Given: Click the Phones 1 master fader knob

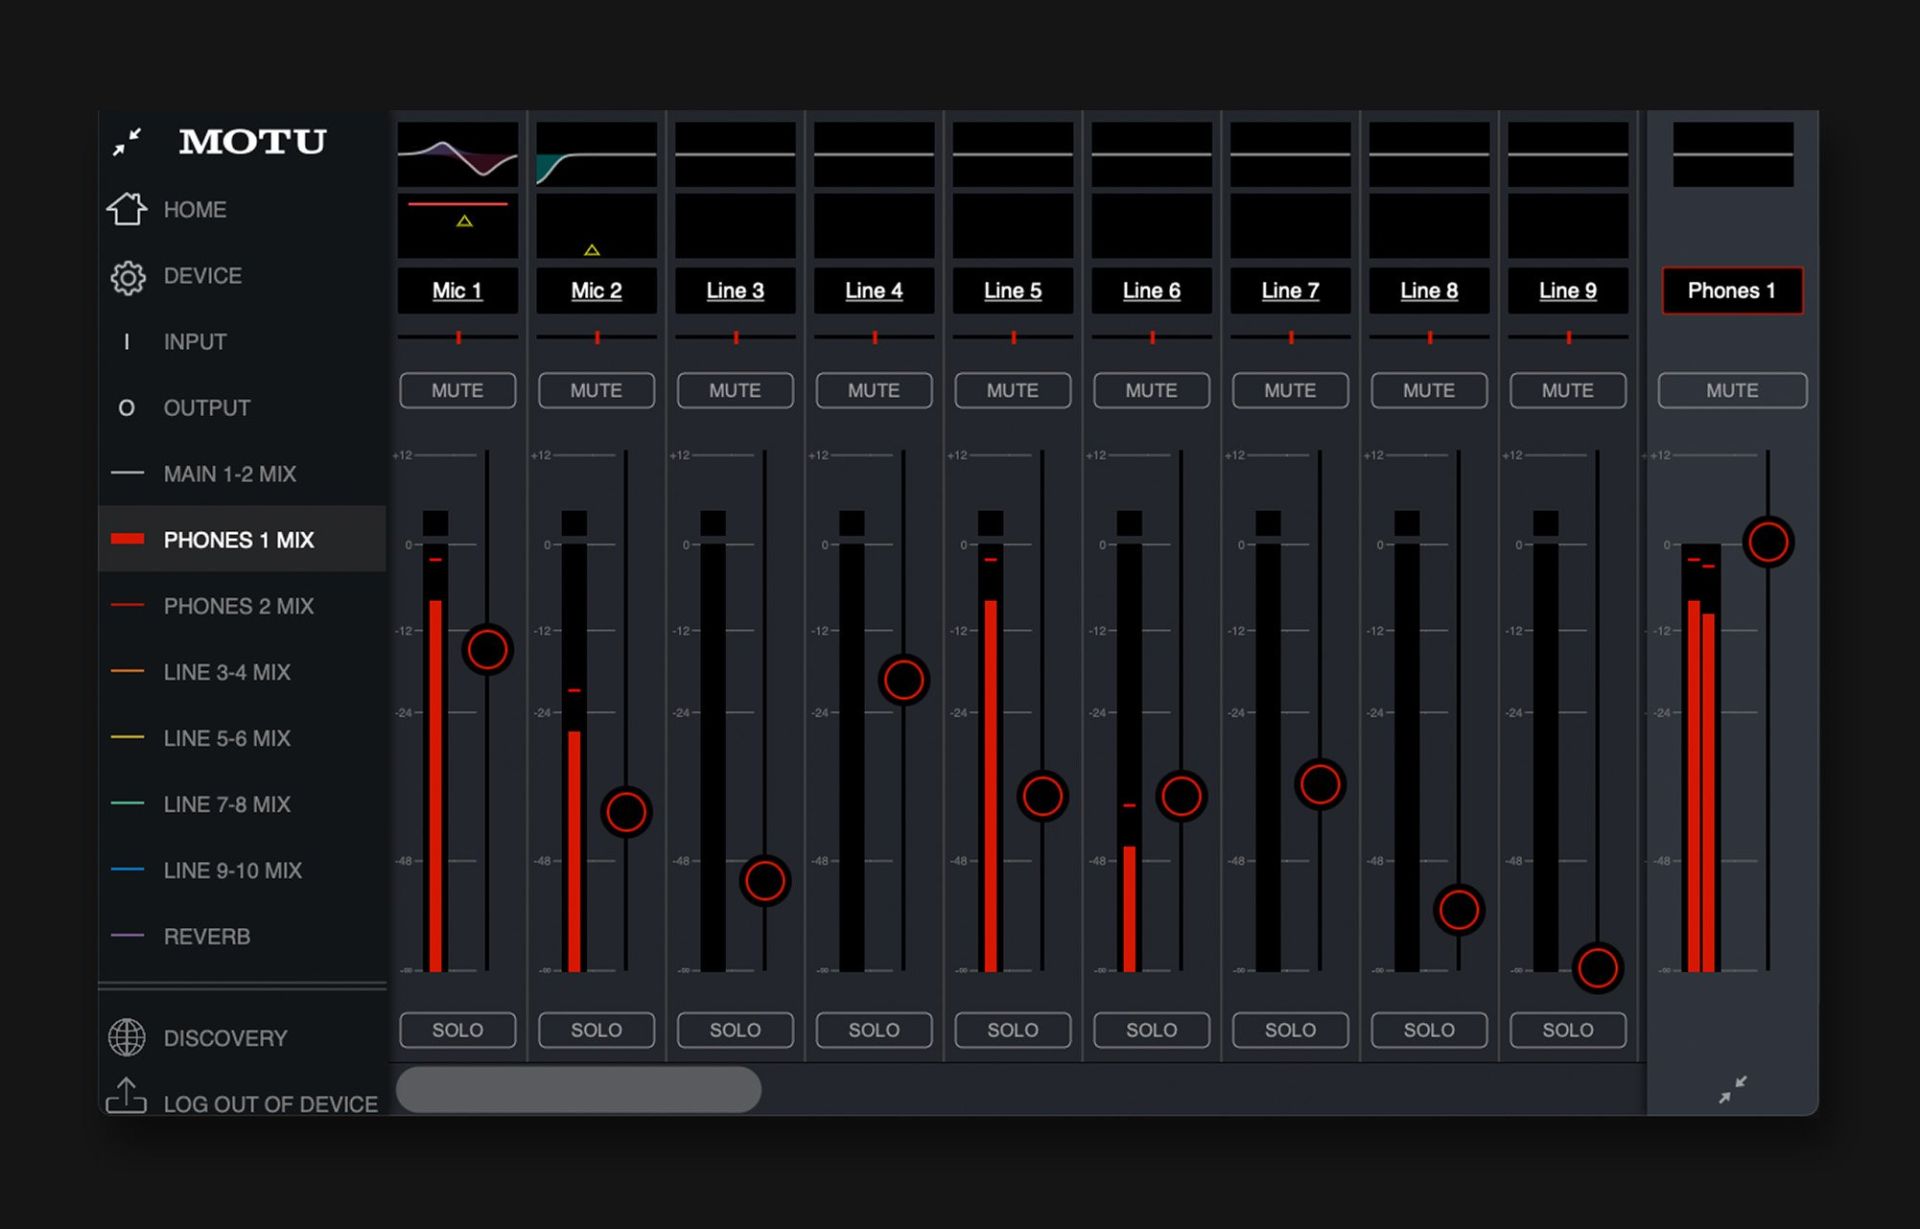Looking at the screenshot, I should tap(1768, 542).
